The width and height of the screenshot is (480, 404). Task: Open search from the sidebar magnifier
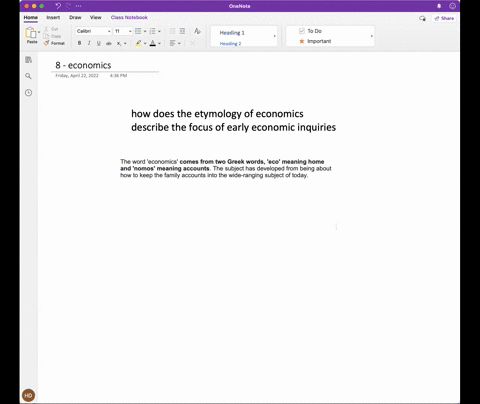28,76
